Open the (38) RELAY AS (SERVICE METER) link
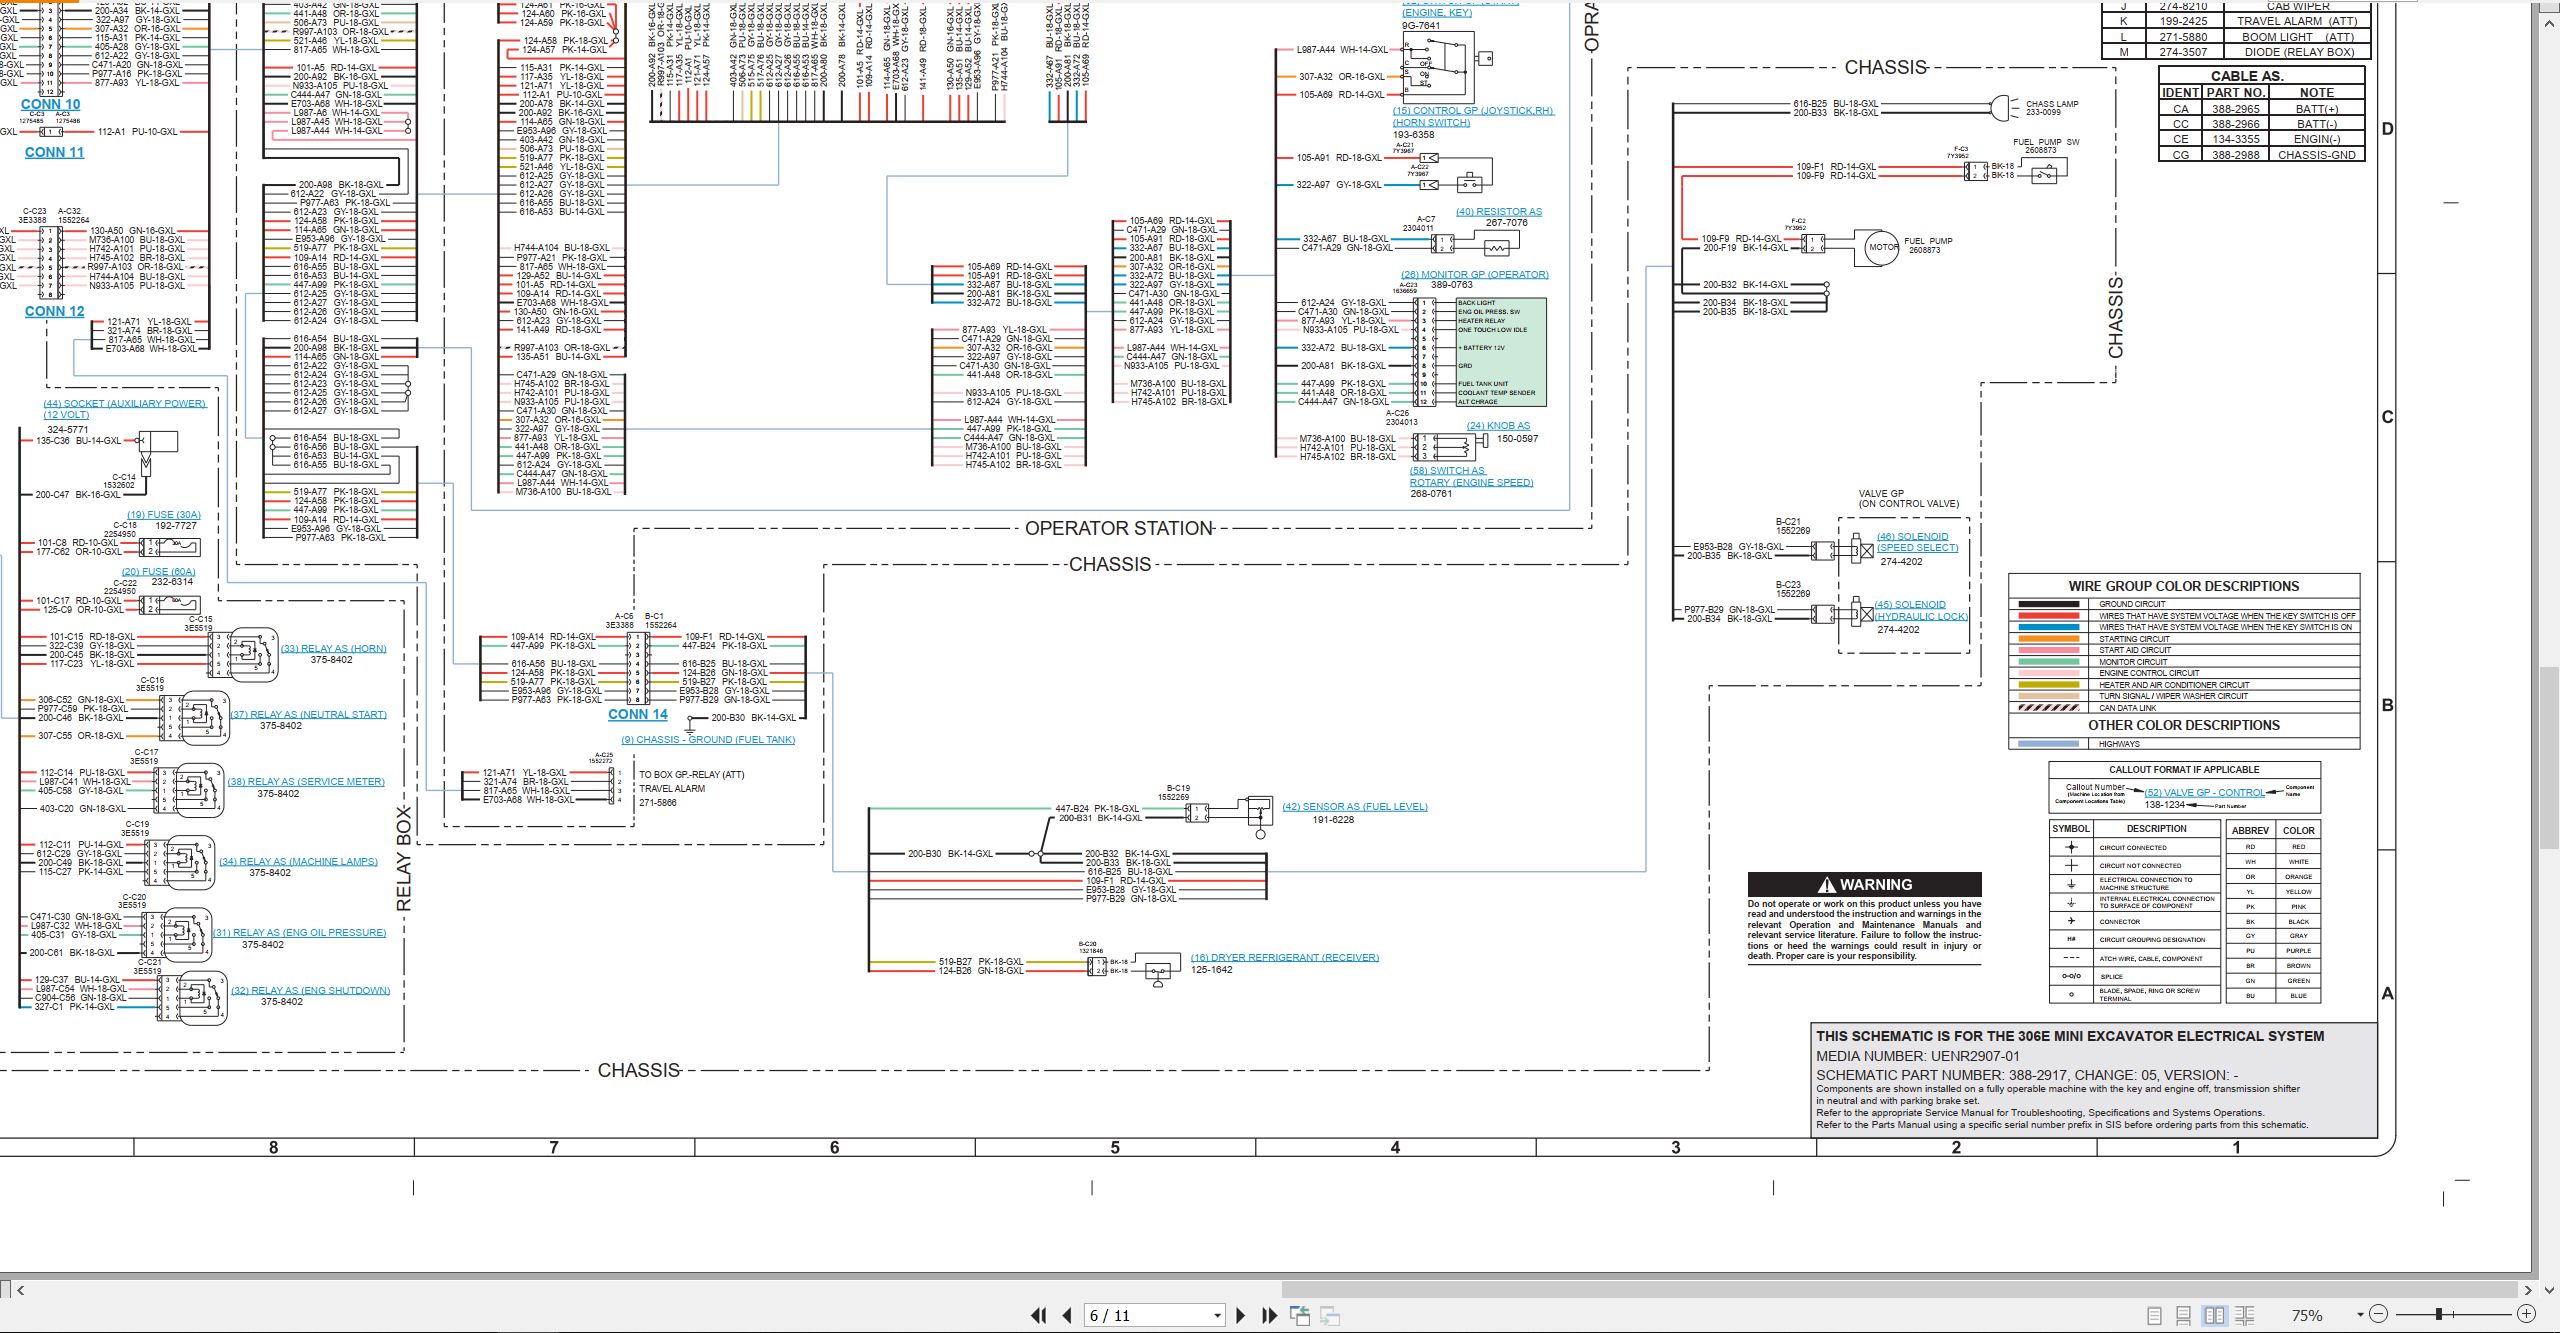This screenshot has height=1333, width=2560. tap(306, 782)
